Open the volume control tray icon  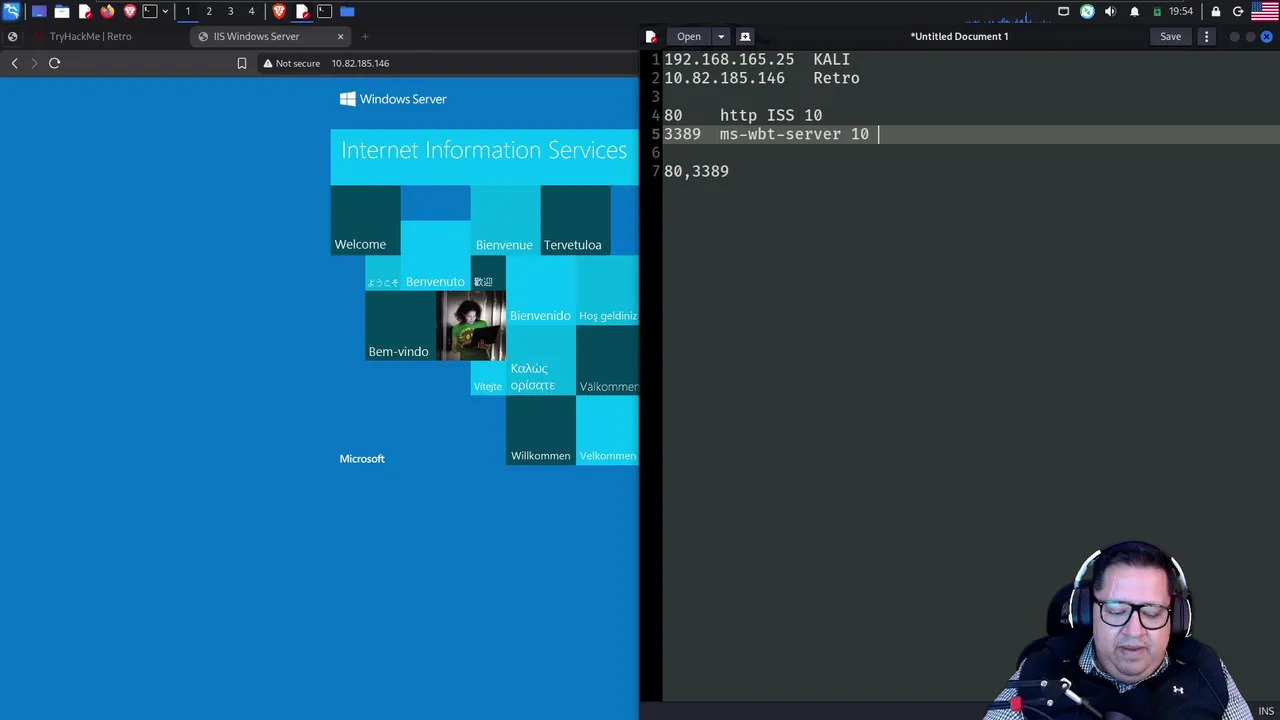[x=1110, y=11]
